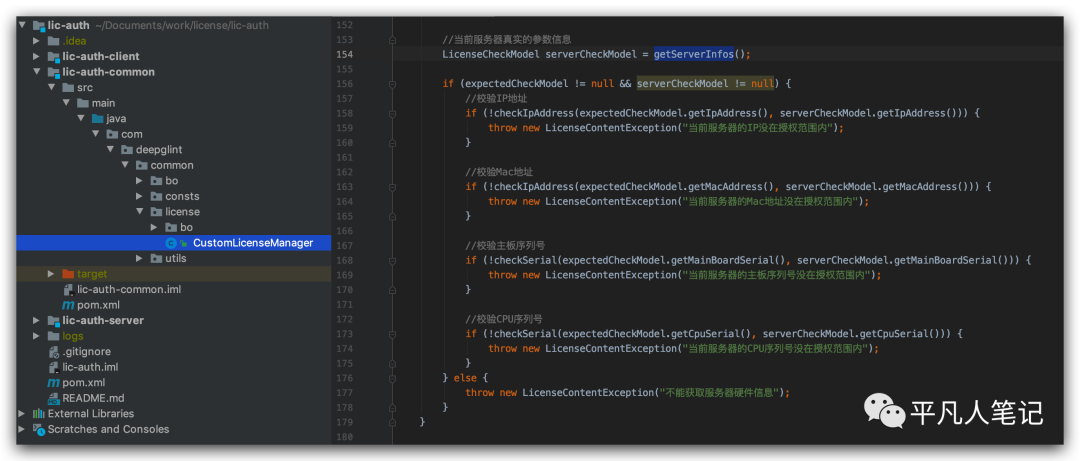Click the src folder icon

[68, 88]
